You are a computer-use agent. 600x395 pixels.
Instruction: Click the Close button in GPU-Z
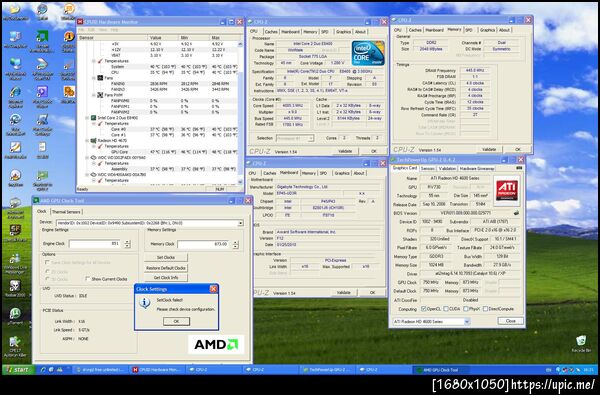510,321
